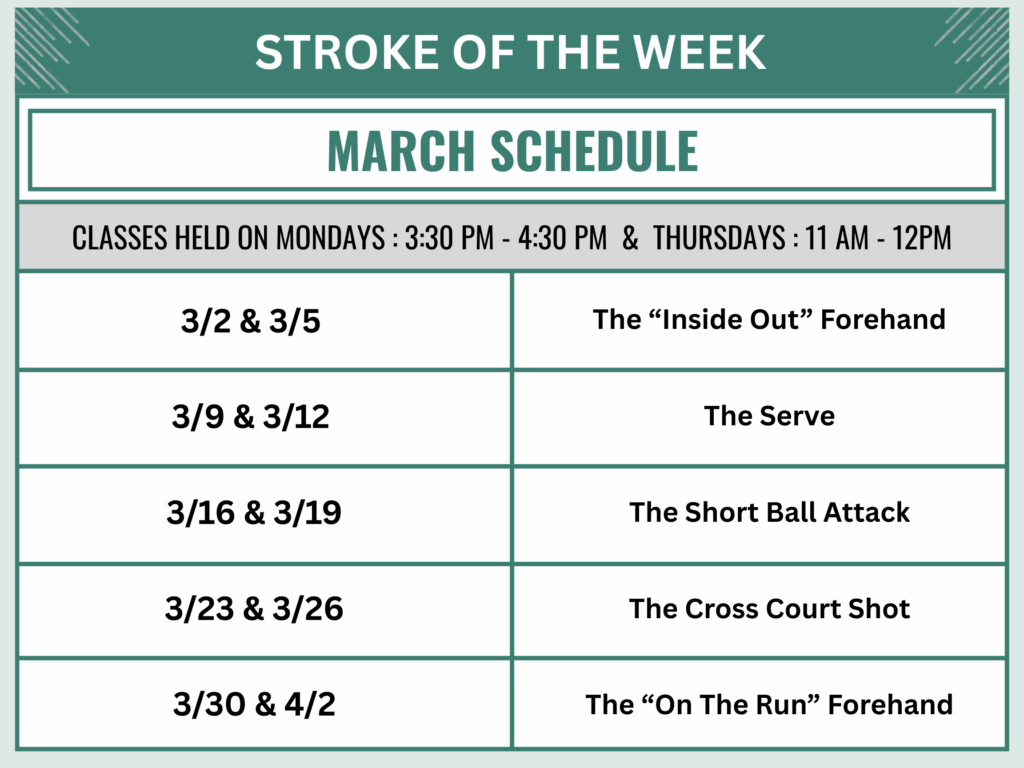Select the "3/23 & 3/26" date cell
Image resolution: width=1024 pixels, height=768 pixels.
click(254, 609)
